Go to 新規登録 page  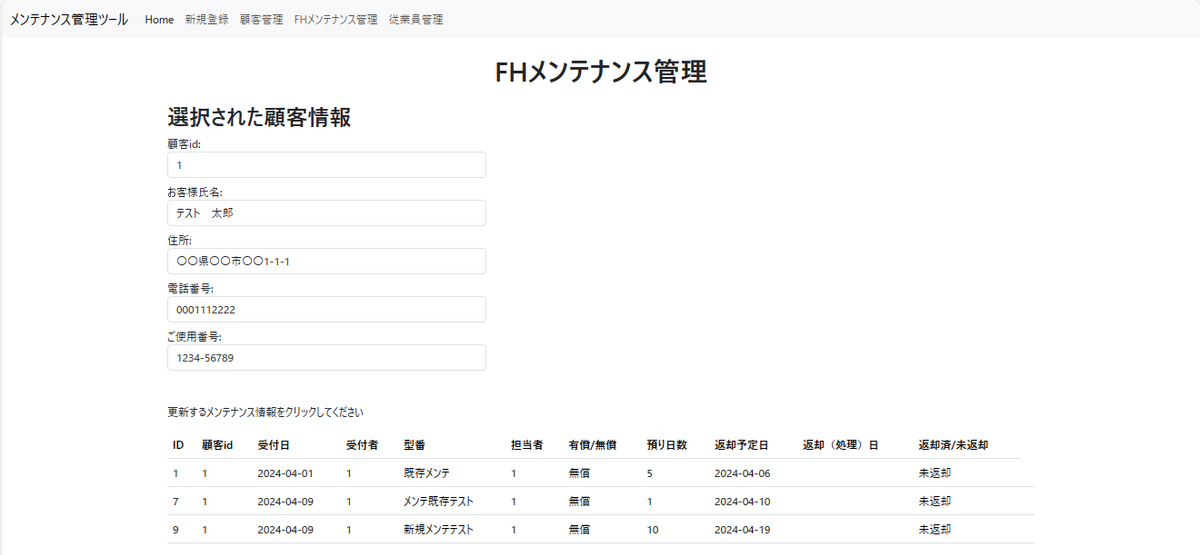click(x=206, y=20)
